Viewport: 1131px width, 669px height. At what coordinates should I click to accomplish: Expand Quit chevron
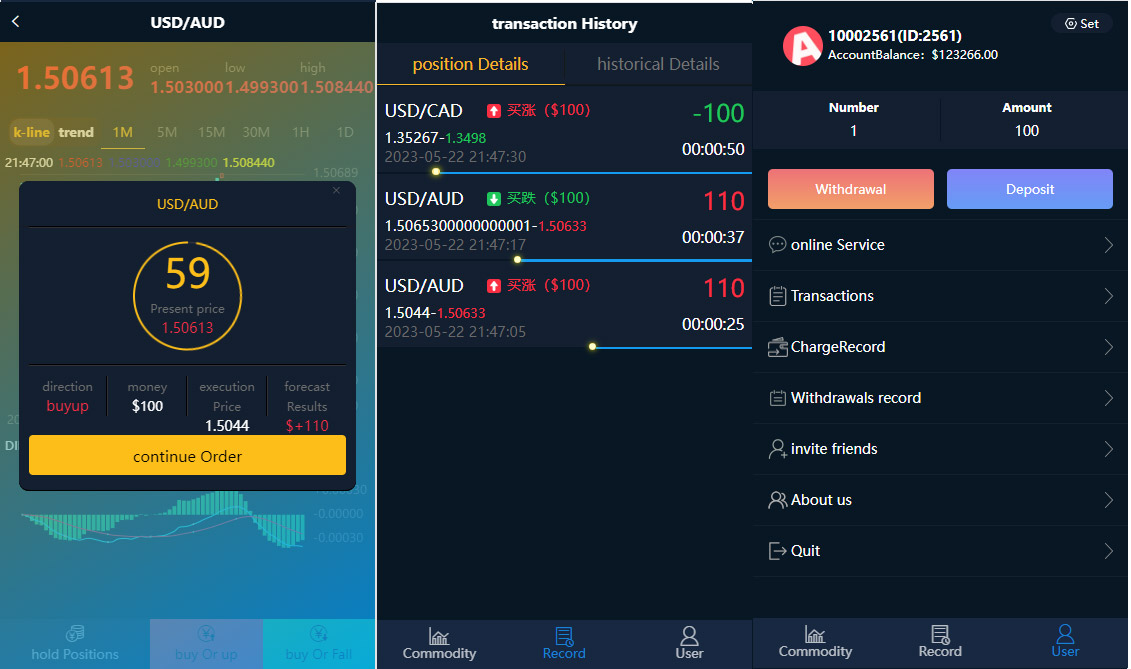pos(1109,551)
